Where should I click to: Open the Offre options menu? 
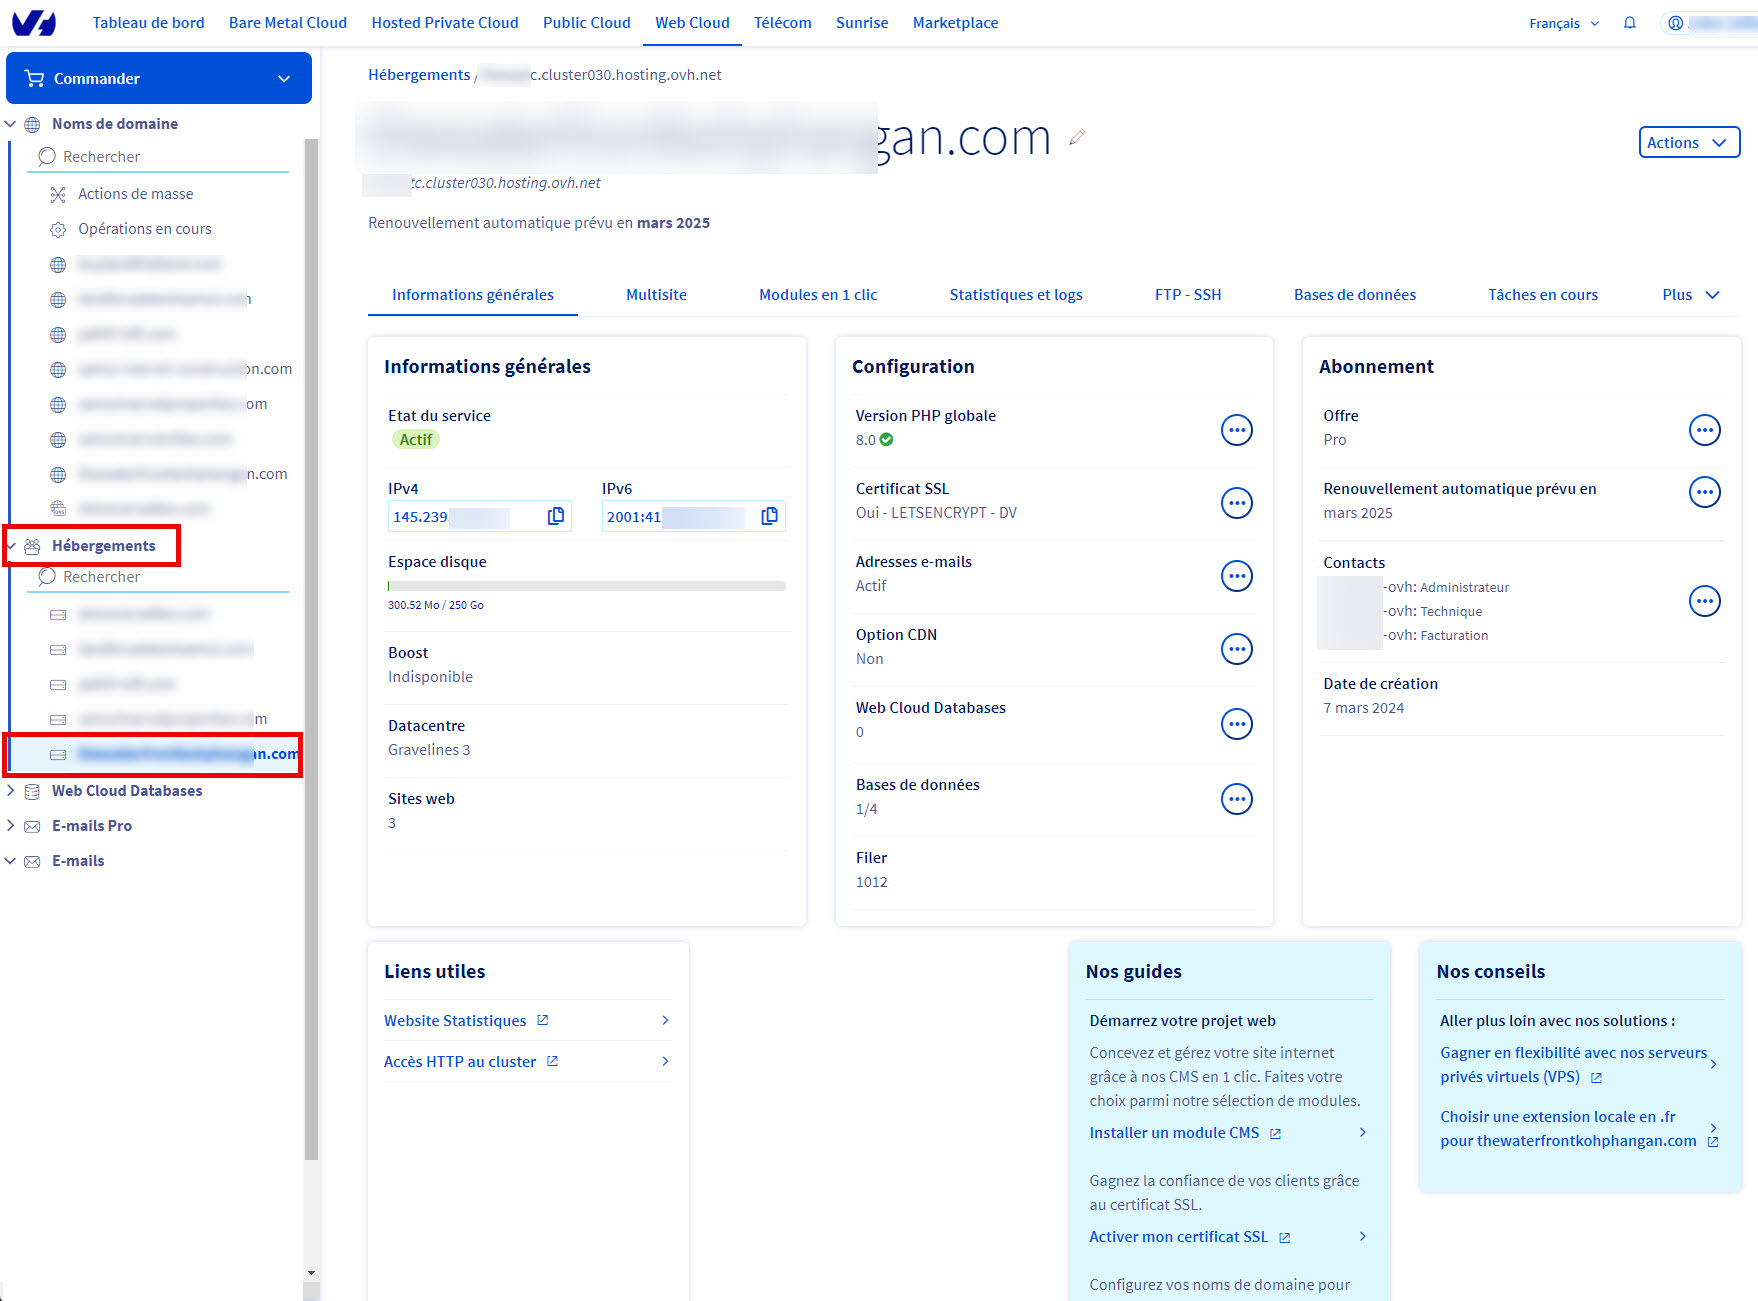coord(1705,430)
